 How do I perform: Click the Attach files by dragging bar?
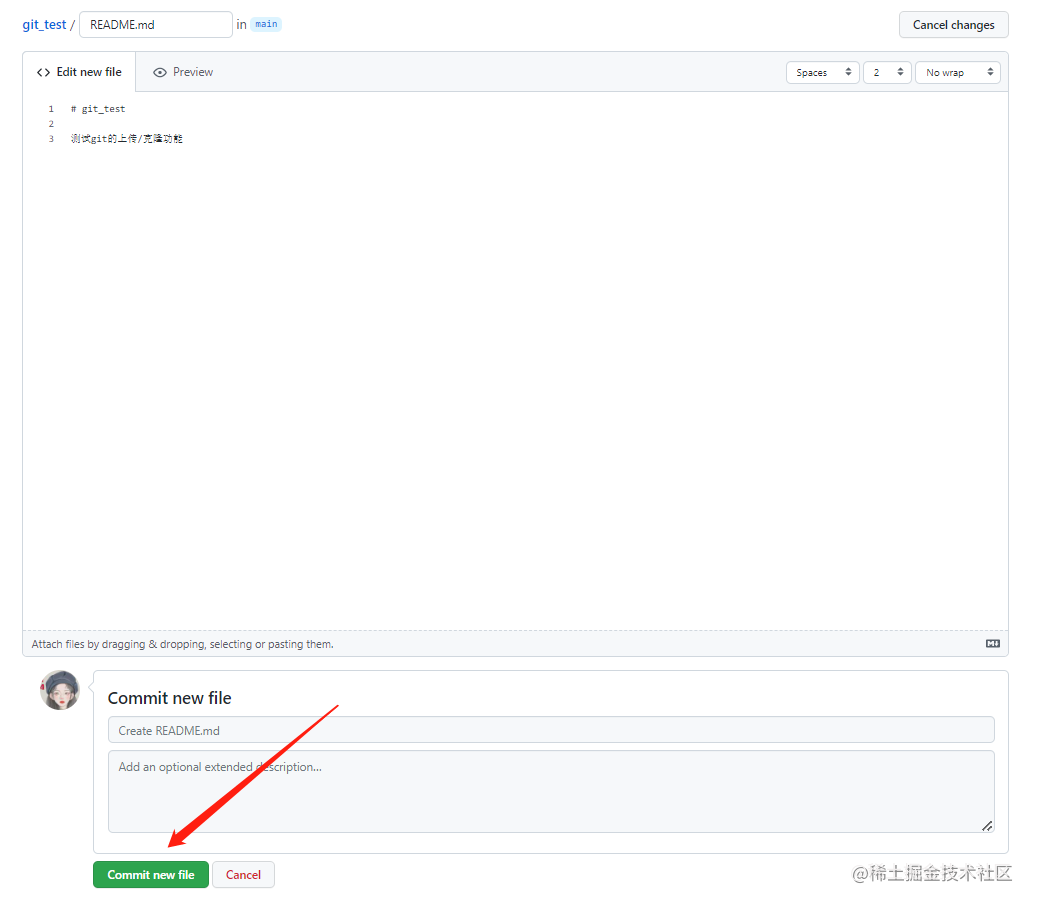point(400,644)
